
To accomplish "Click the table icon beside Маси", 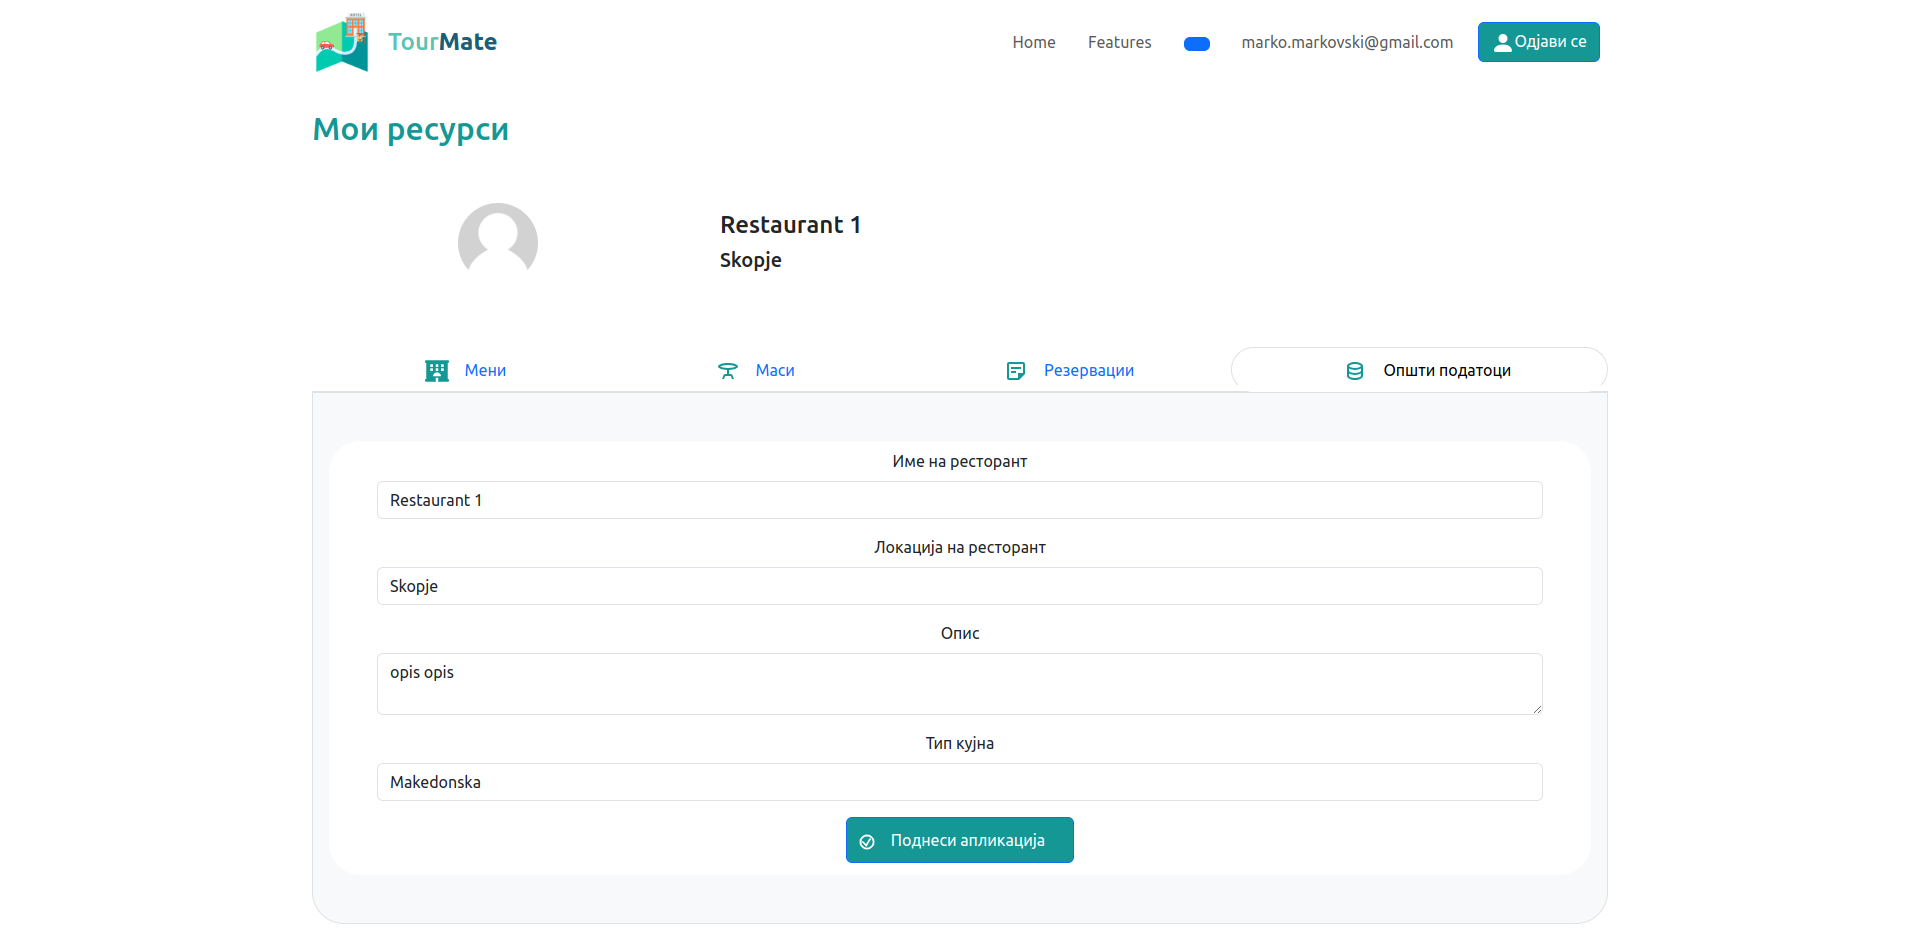I will pos(728,371).
